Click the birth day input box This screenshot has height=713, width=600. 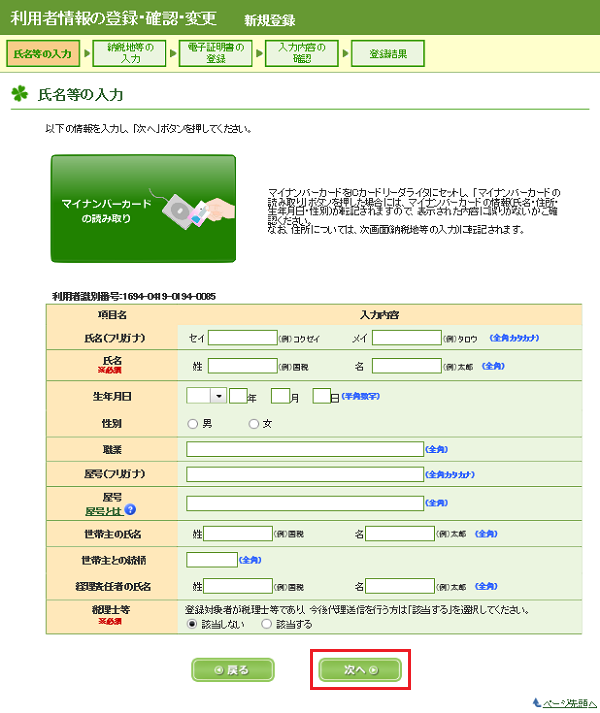pos(322,396)
